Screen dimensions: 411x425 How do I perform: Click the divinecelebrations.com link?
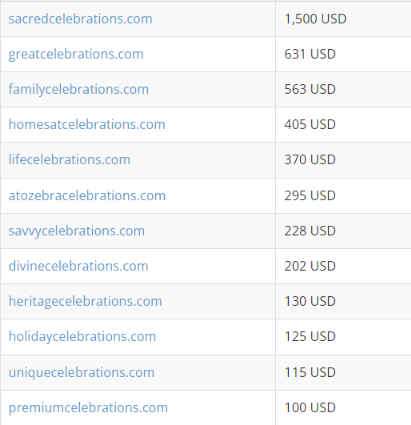pyautogui.click(x=78, y=266)
